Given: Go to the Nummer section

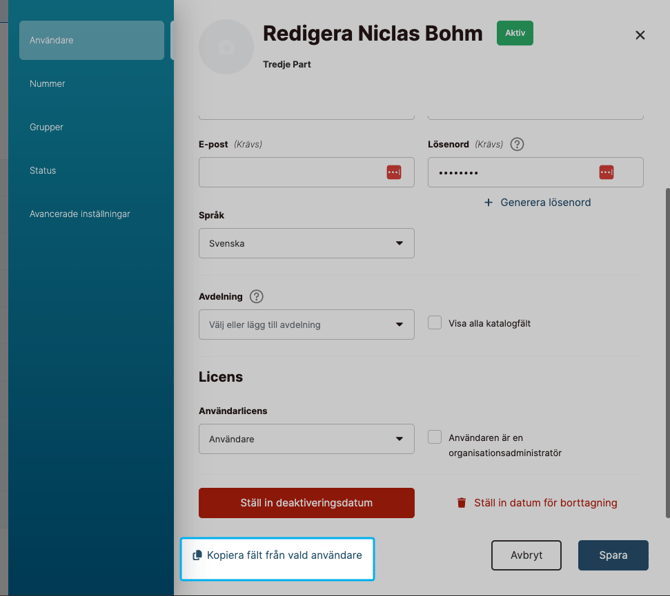Looking at the screenshot, I should coord(47,84).
